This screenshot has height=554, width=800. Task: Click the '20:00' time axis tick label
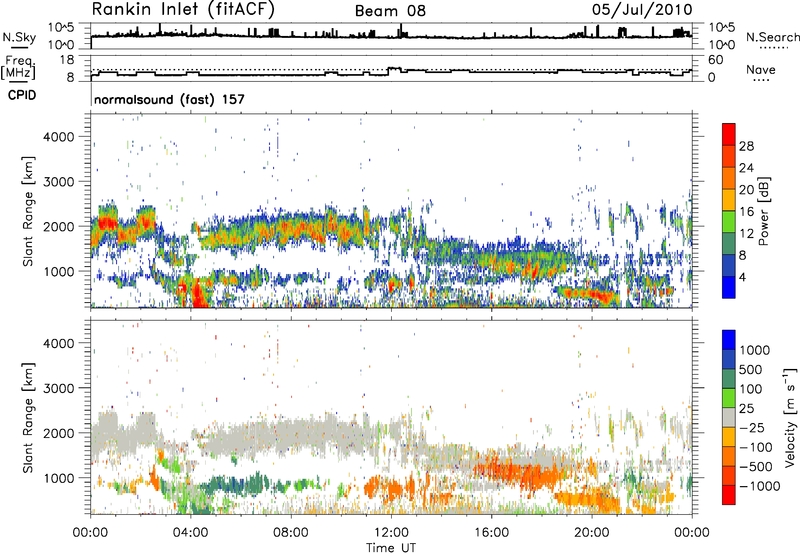pyautogui.click(x=591, y=533)
